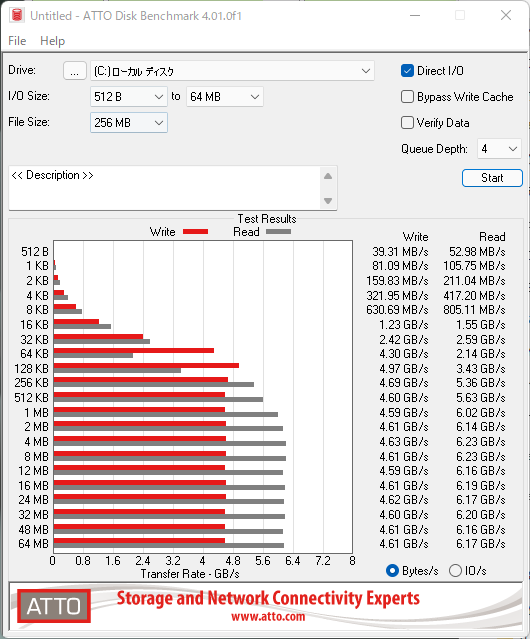Open the I/O Size minimum 512 B dropdown
The height and width of the screenshot is (639, 530).
[x=129, y=97]
